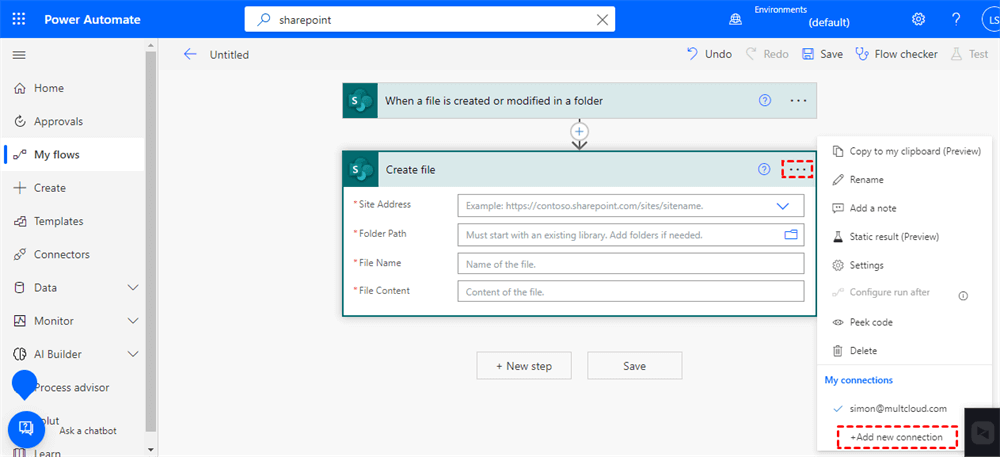This screenshot has width=1000, height=457.
Task: Click the File Name input field
Action: tap(631, 263)
